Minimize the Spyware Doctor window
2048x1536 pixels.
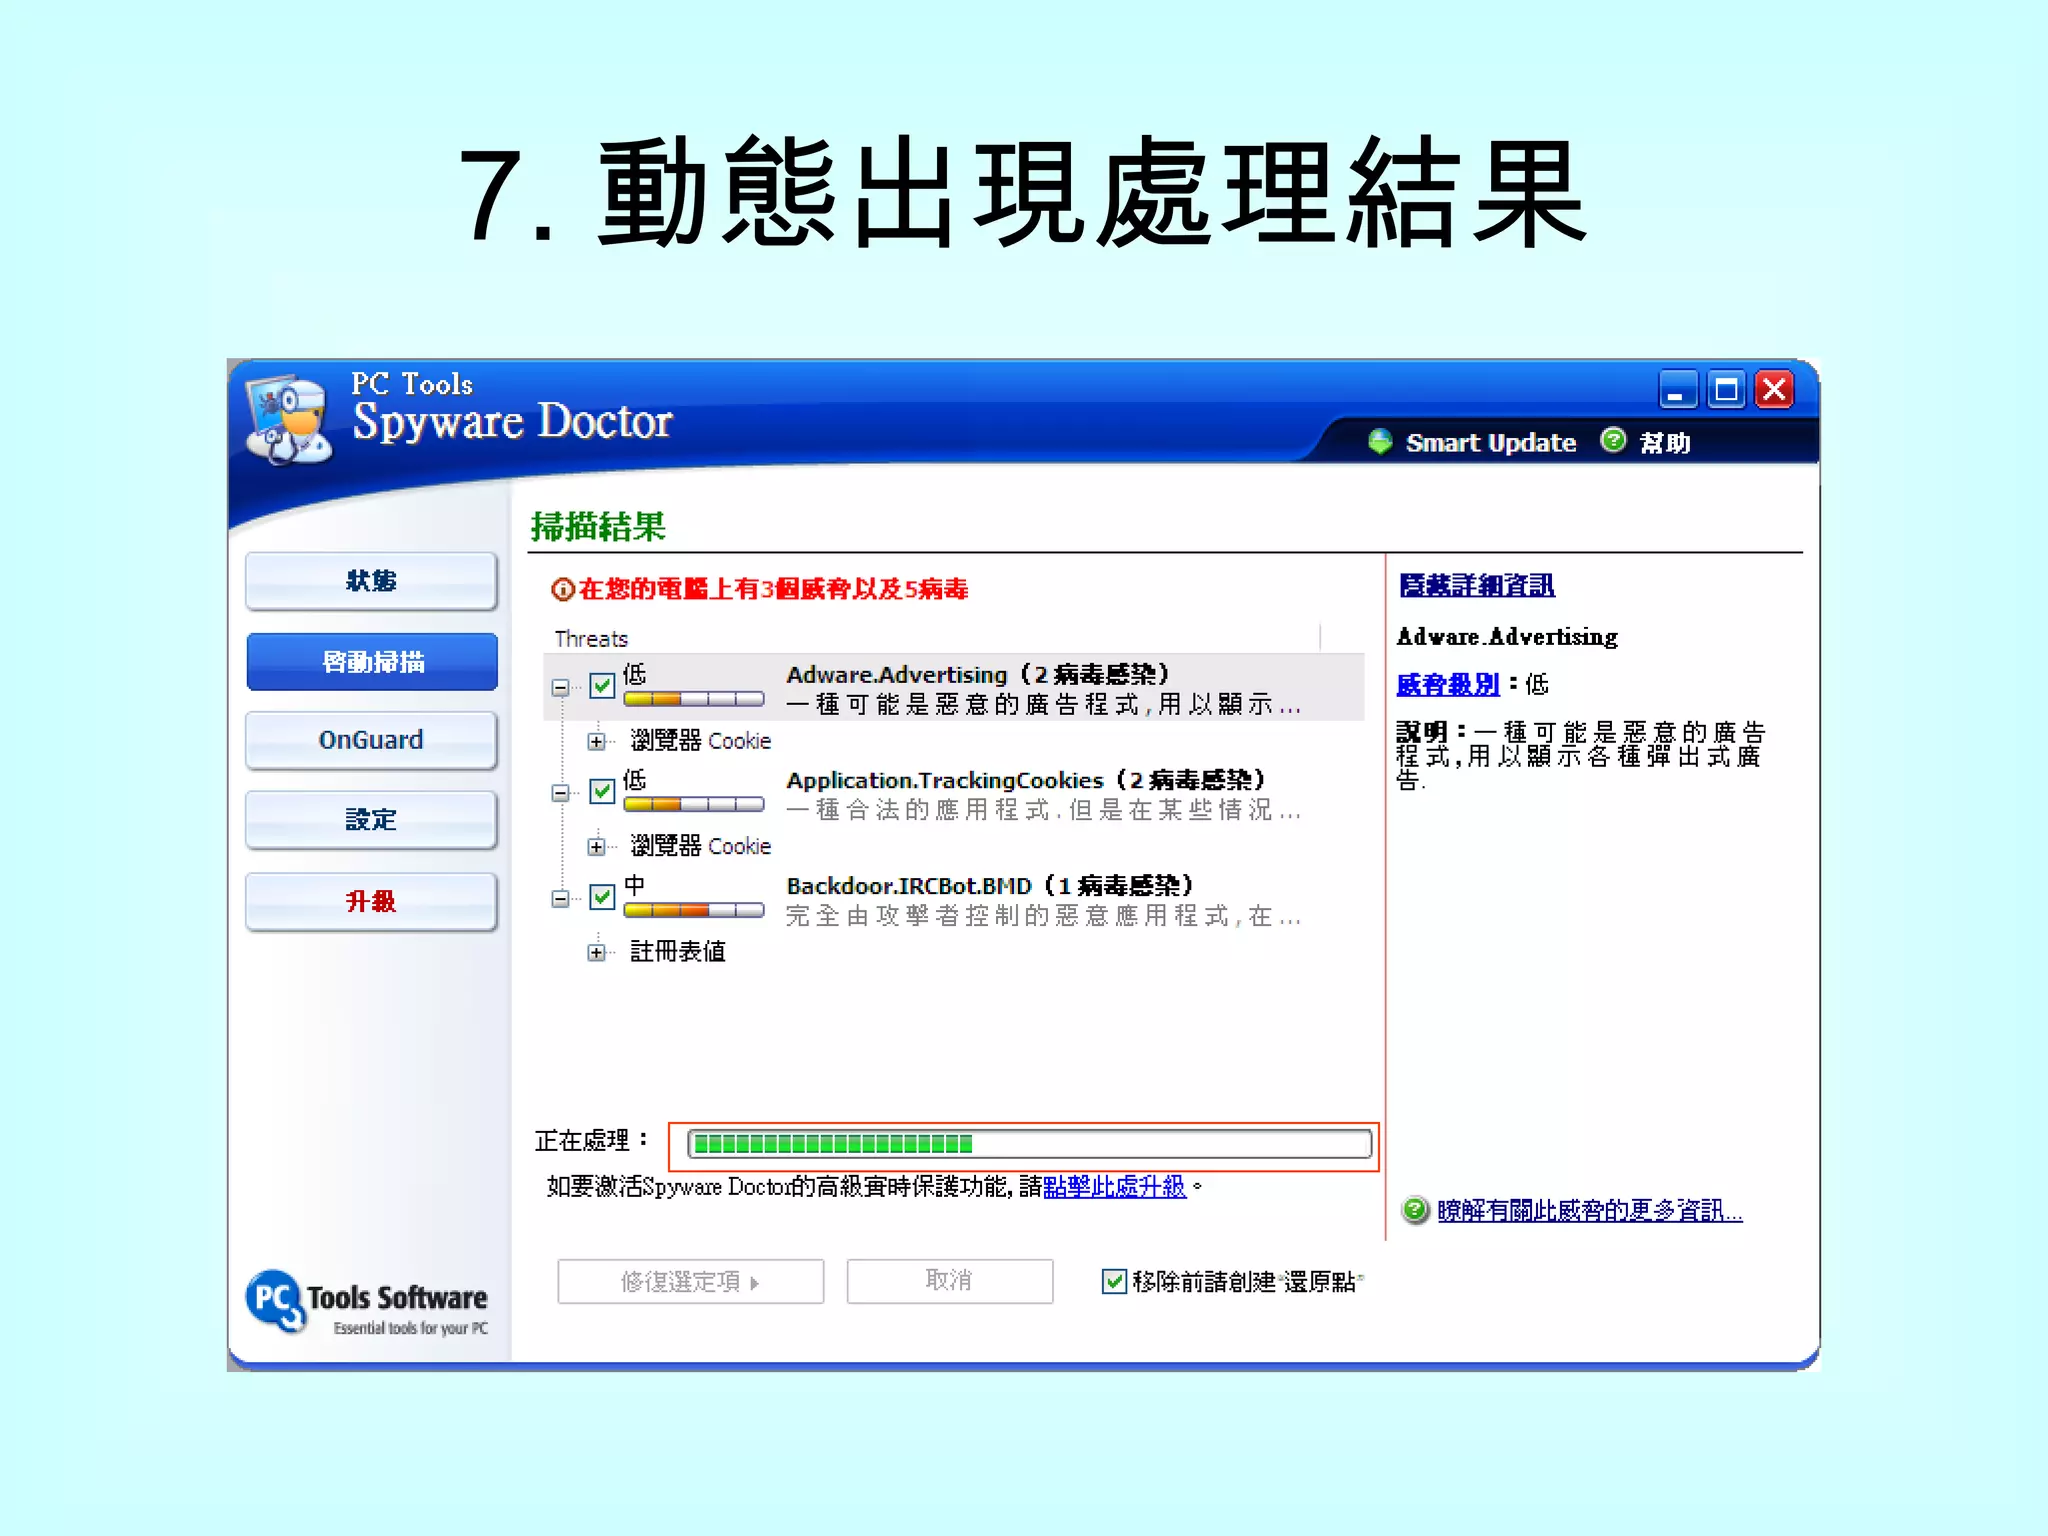point(1677,390)
